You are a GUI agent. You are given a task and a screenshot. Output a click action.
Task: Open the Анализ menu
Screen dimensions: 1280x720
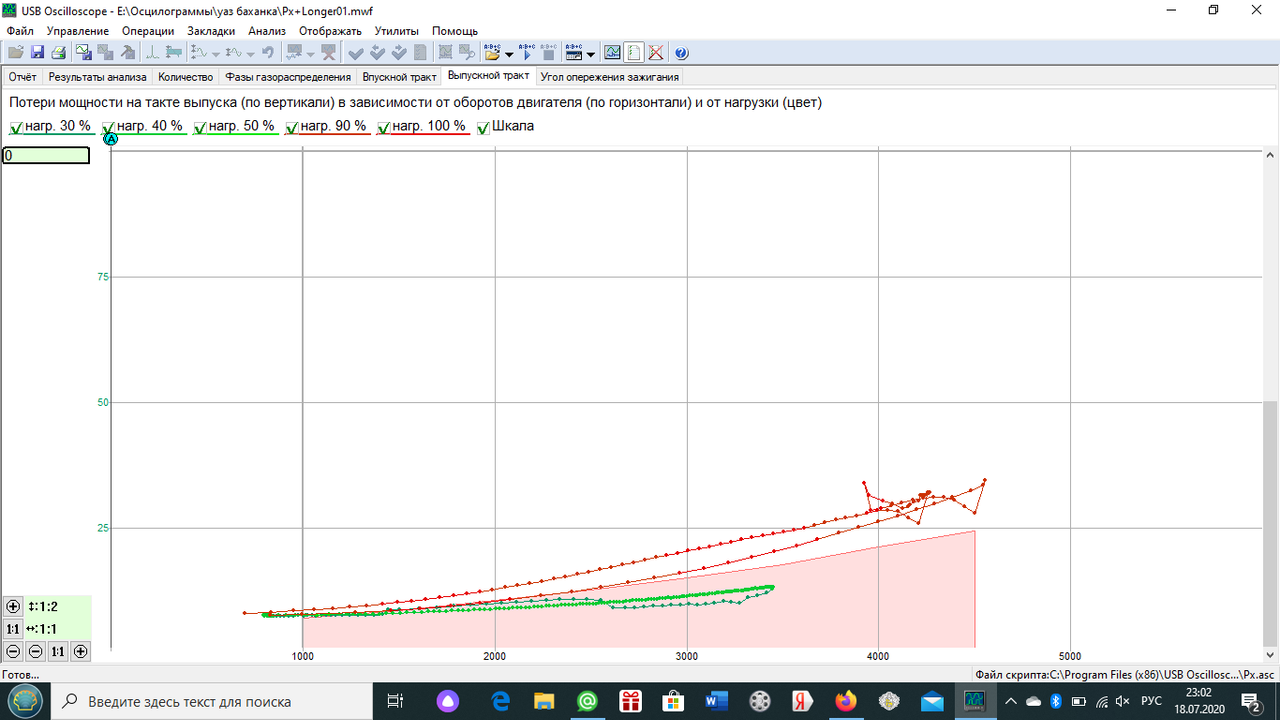click(267, 31)
